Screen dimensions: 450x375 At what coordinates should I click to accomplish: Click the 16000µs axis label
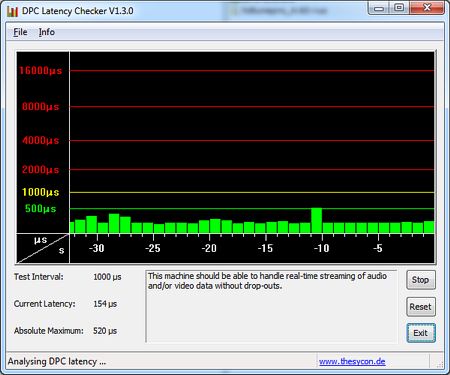tap(40, 71)
